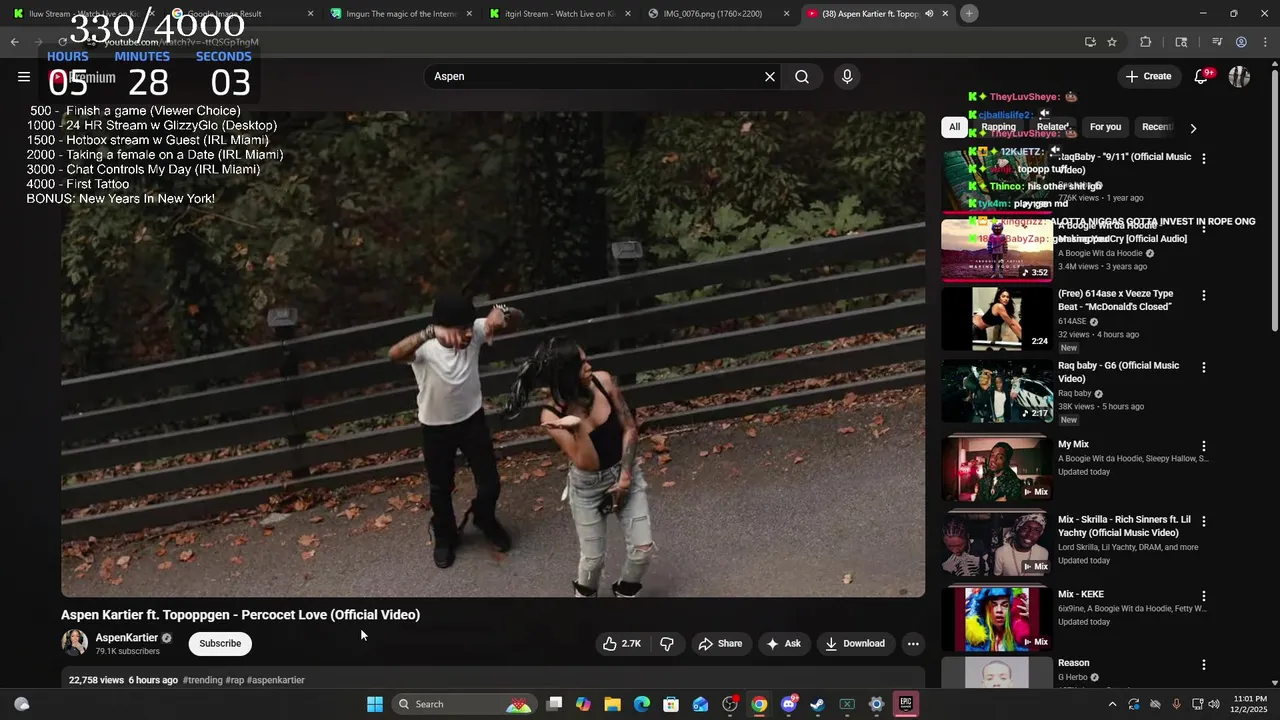
Task: Open the McDonald's Closed type beat thumbnail
Action: tap(997, 319)
